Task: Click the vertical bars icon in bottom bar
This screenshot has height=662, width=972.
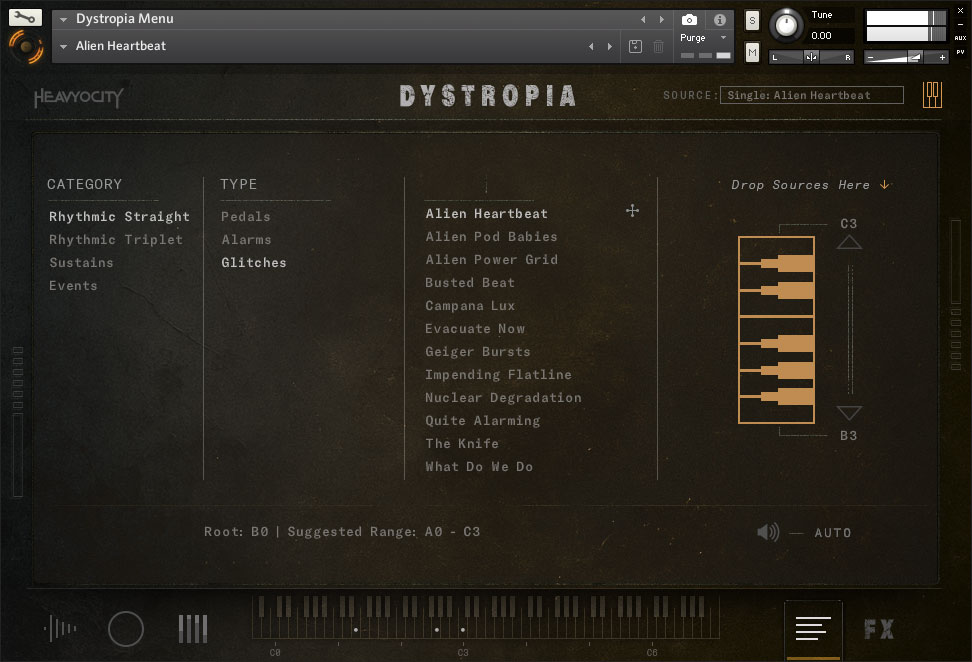Action: [193, 629]
